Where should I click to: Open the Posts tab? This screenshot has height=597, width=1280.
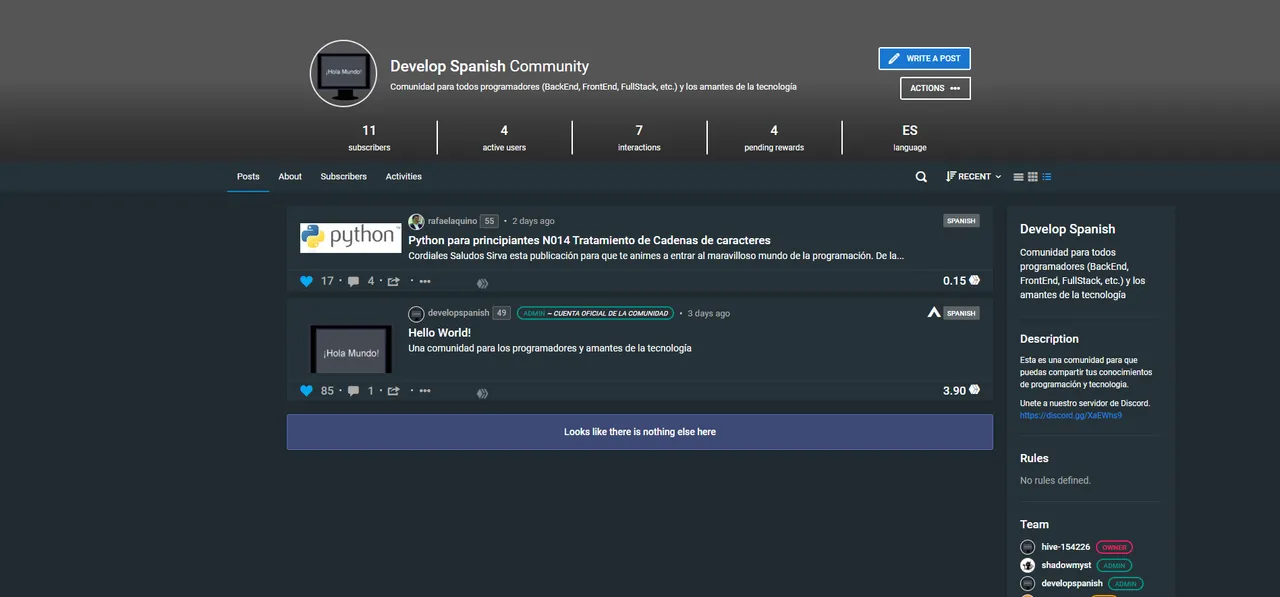click(x=248, y=177)
